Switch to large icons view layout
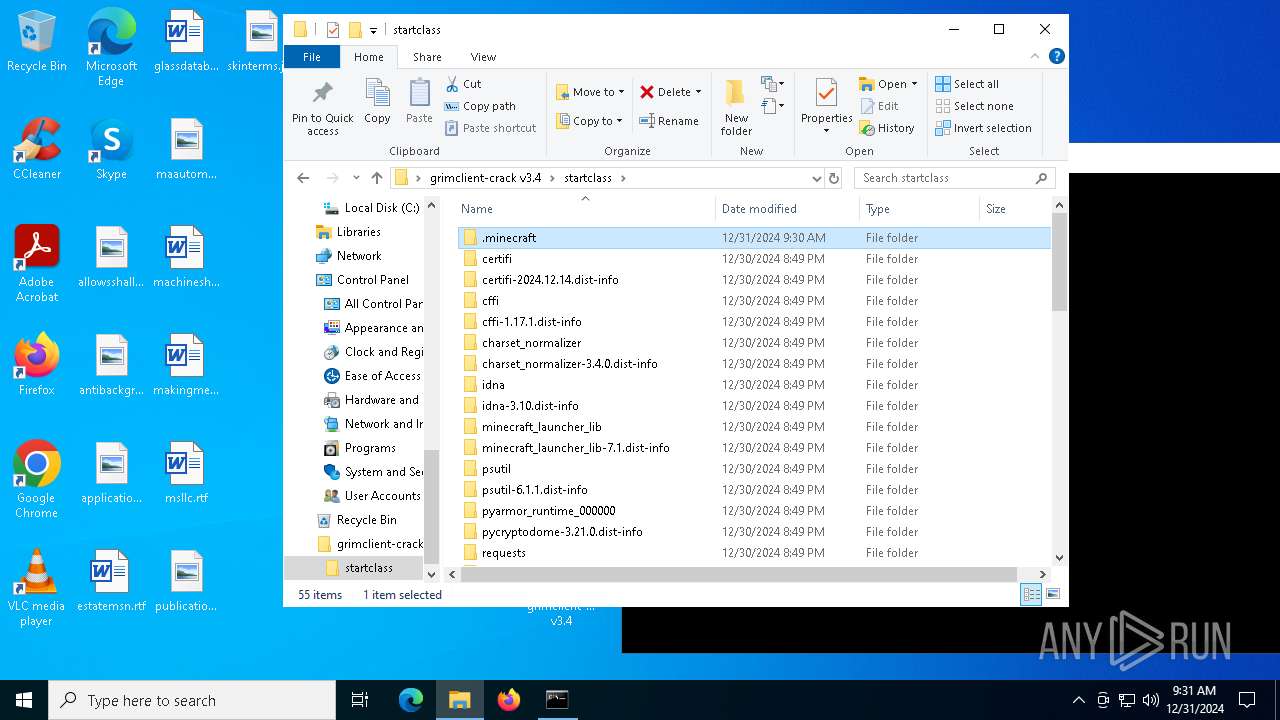 (x=1052, y=595)
